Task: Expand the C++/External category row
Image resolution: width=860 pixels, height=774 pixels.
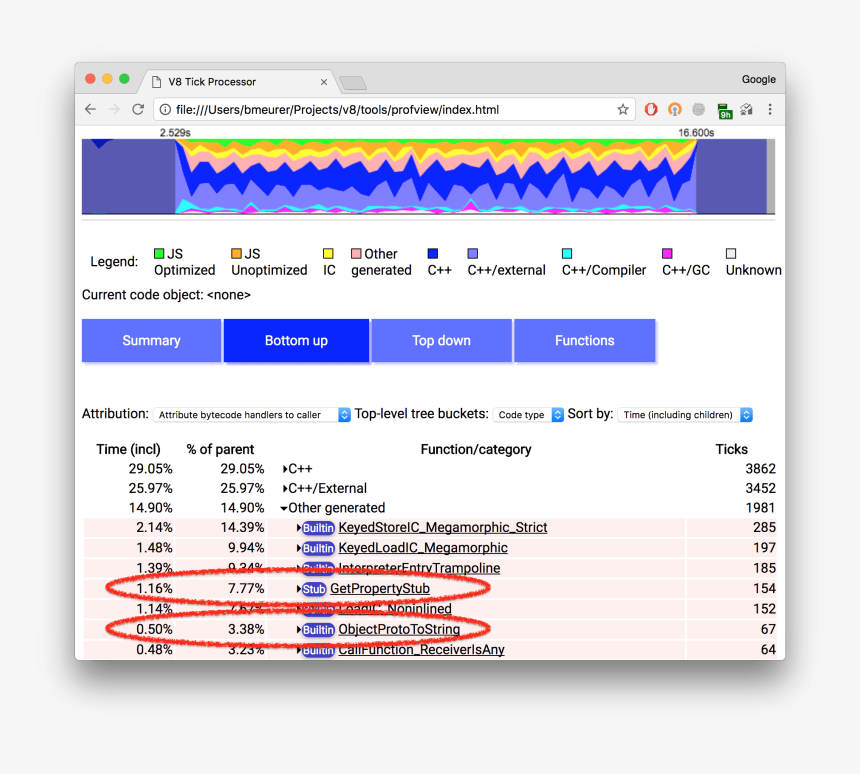Action: click(285, 488)
